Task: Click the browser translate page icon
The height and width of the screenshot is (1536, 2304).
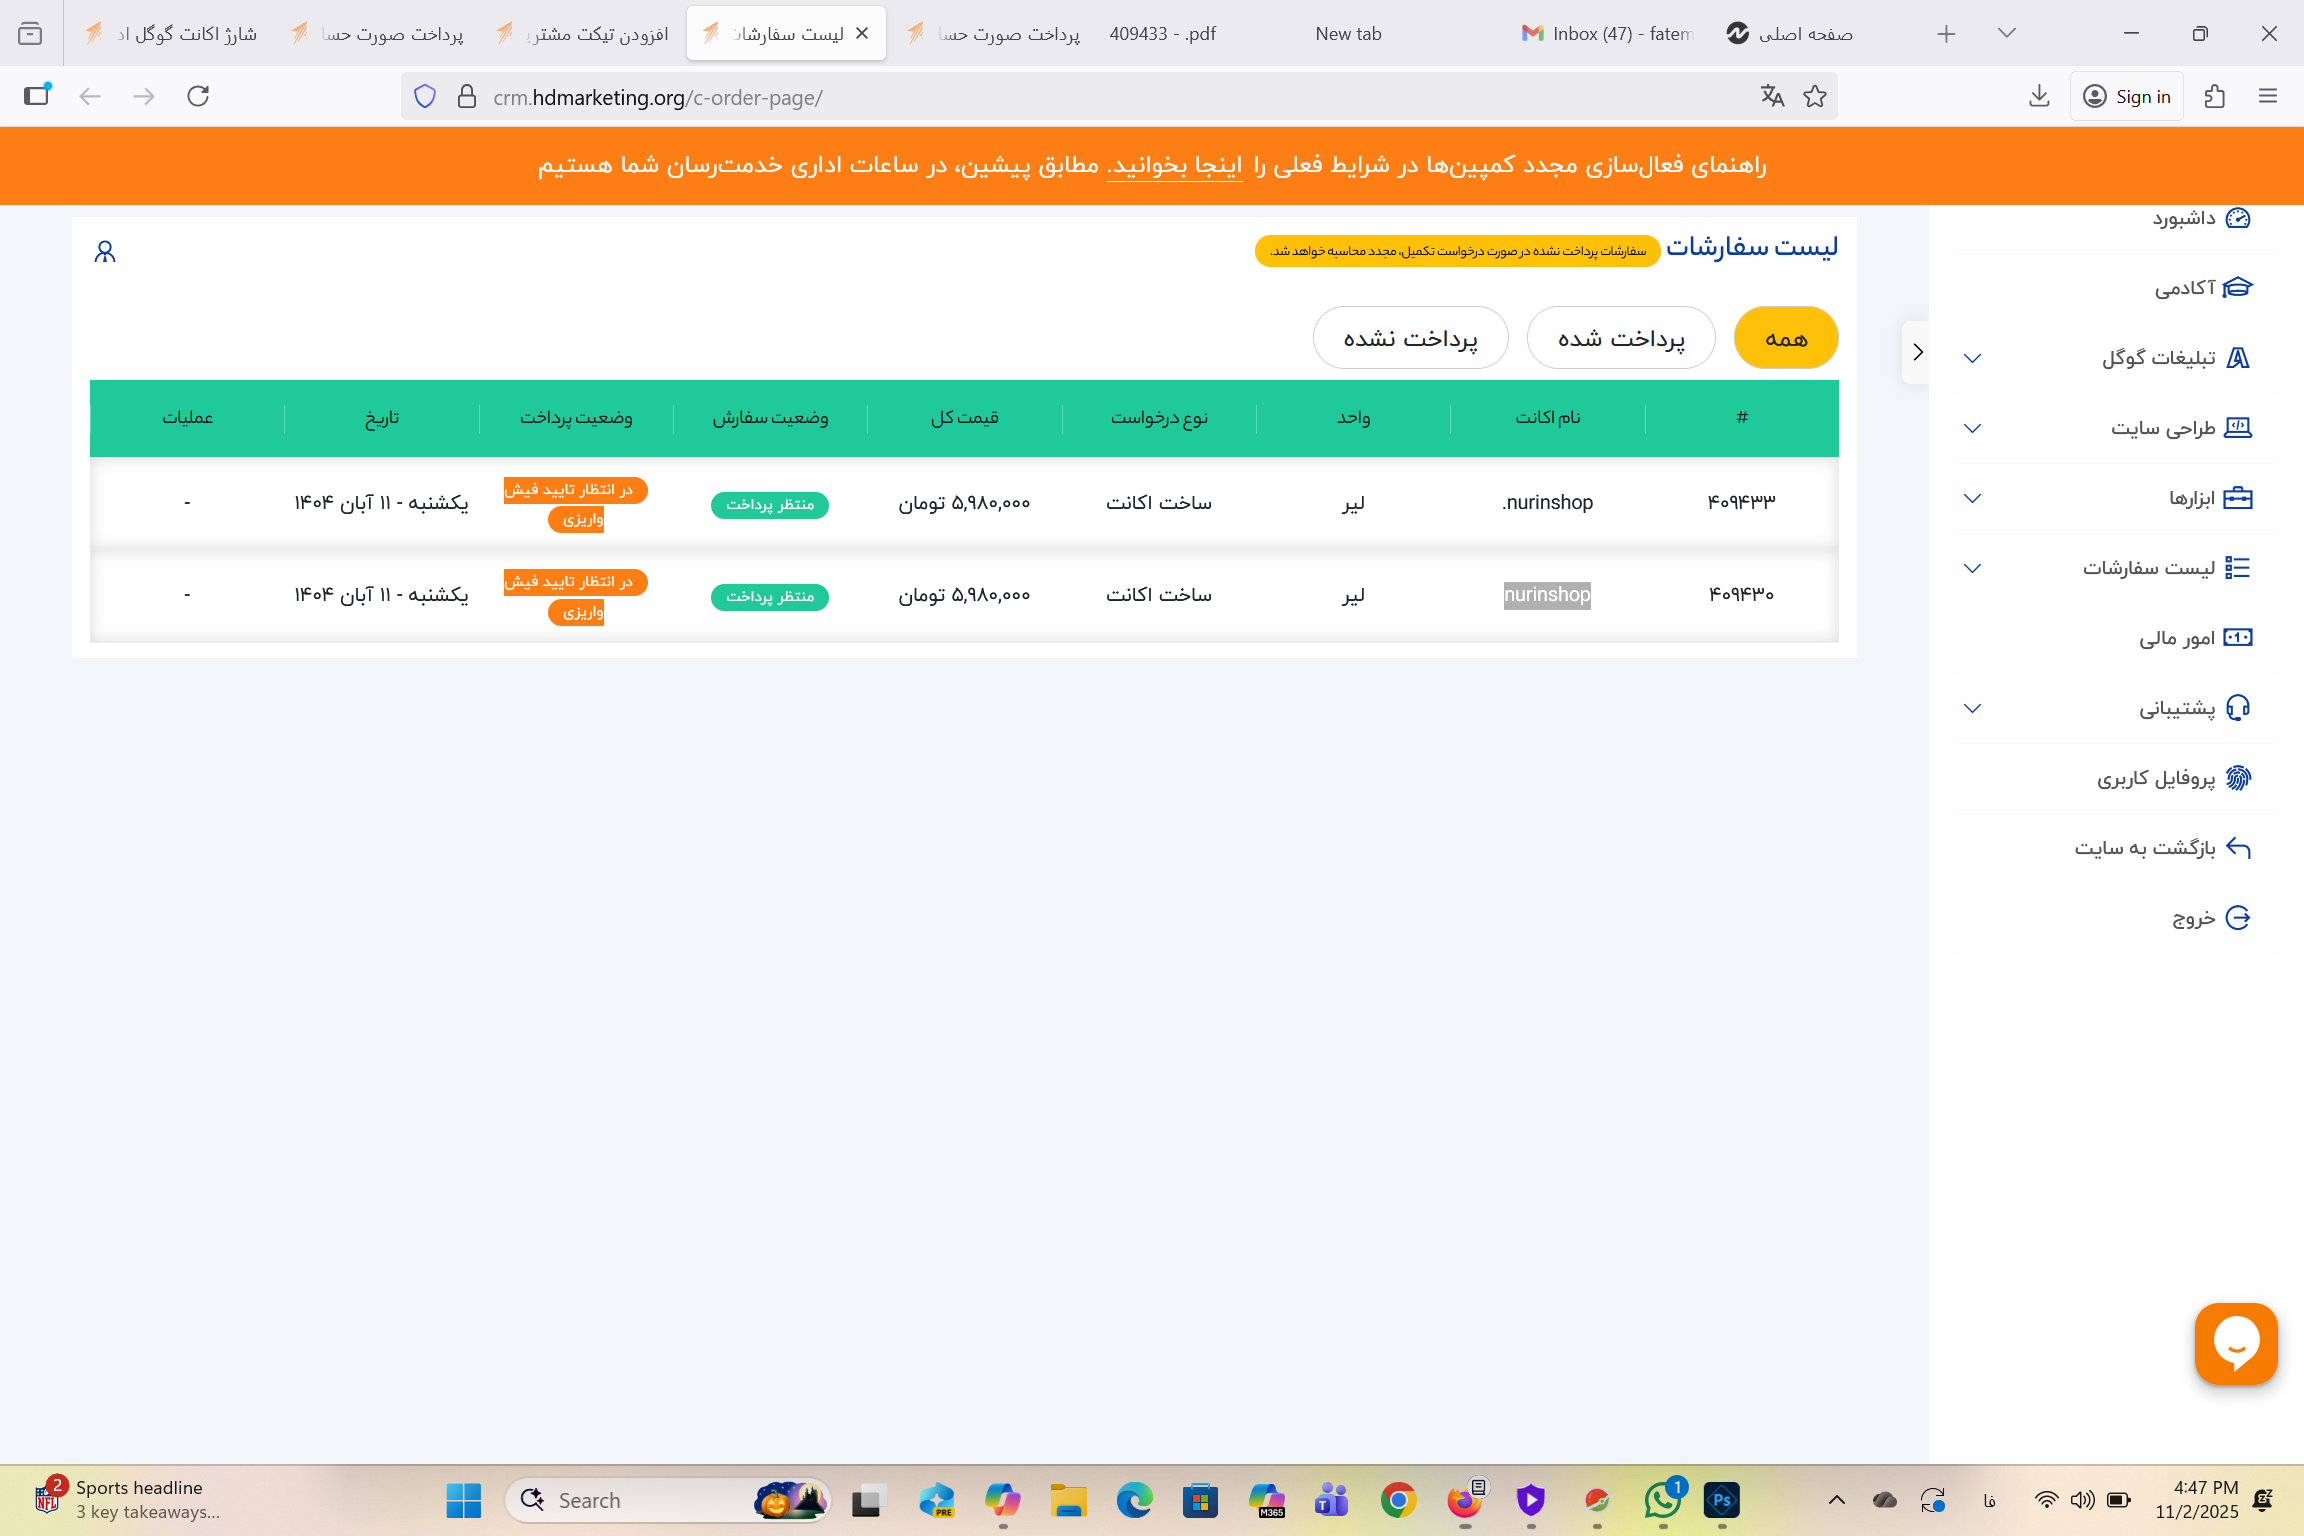Action: tap(1772, 96)
